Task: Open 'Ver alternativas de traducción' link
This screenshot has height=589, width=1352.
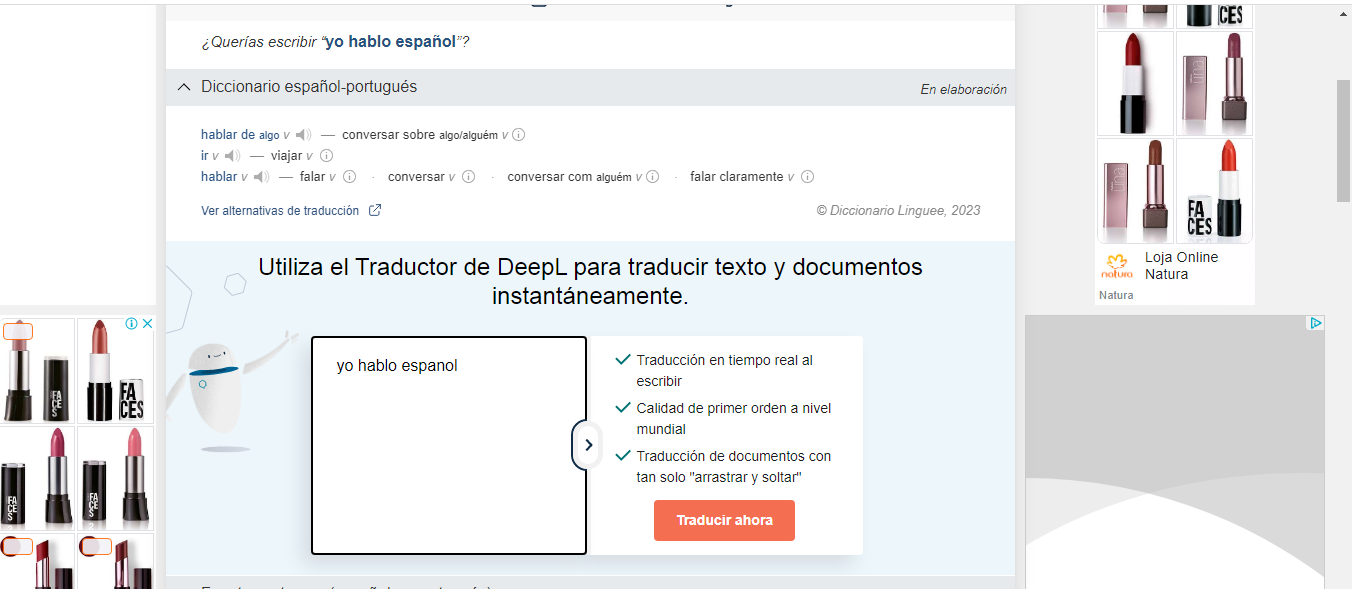Action: tap(280, 210)
